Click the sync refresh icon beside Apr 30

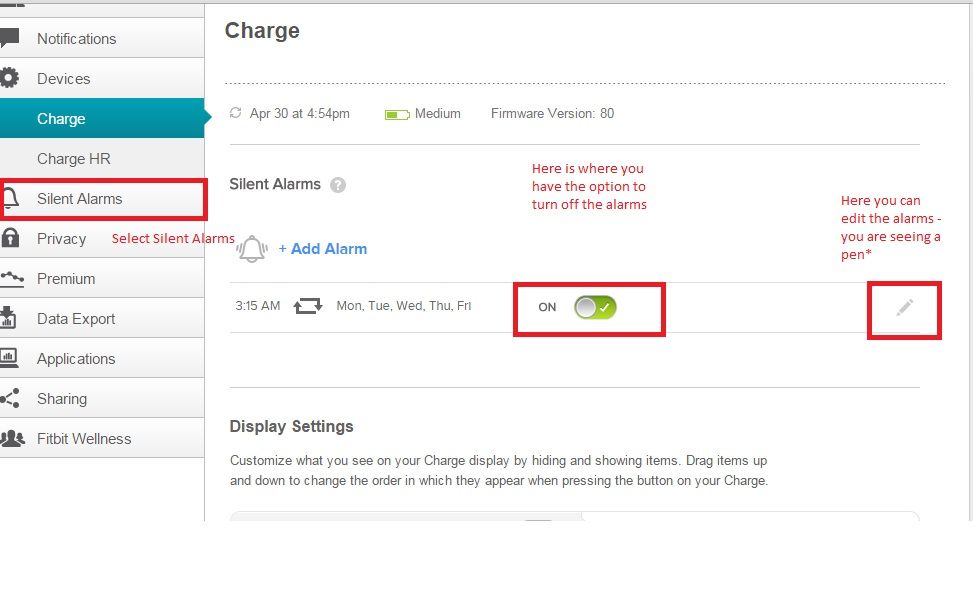click(x=235, y=113)
